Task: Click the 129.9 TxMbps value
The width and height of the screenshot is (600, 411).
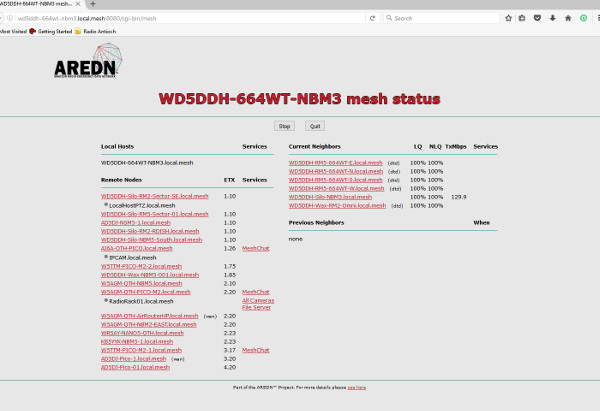Action: point(458,197)
